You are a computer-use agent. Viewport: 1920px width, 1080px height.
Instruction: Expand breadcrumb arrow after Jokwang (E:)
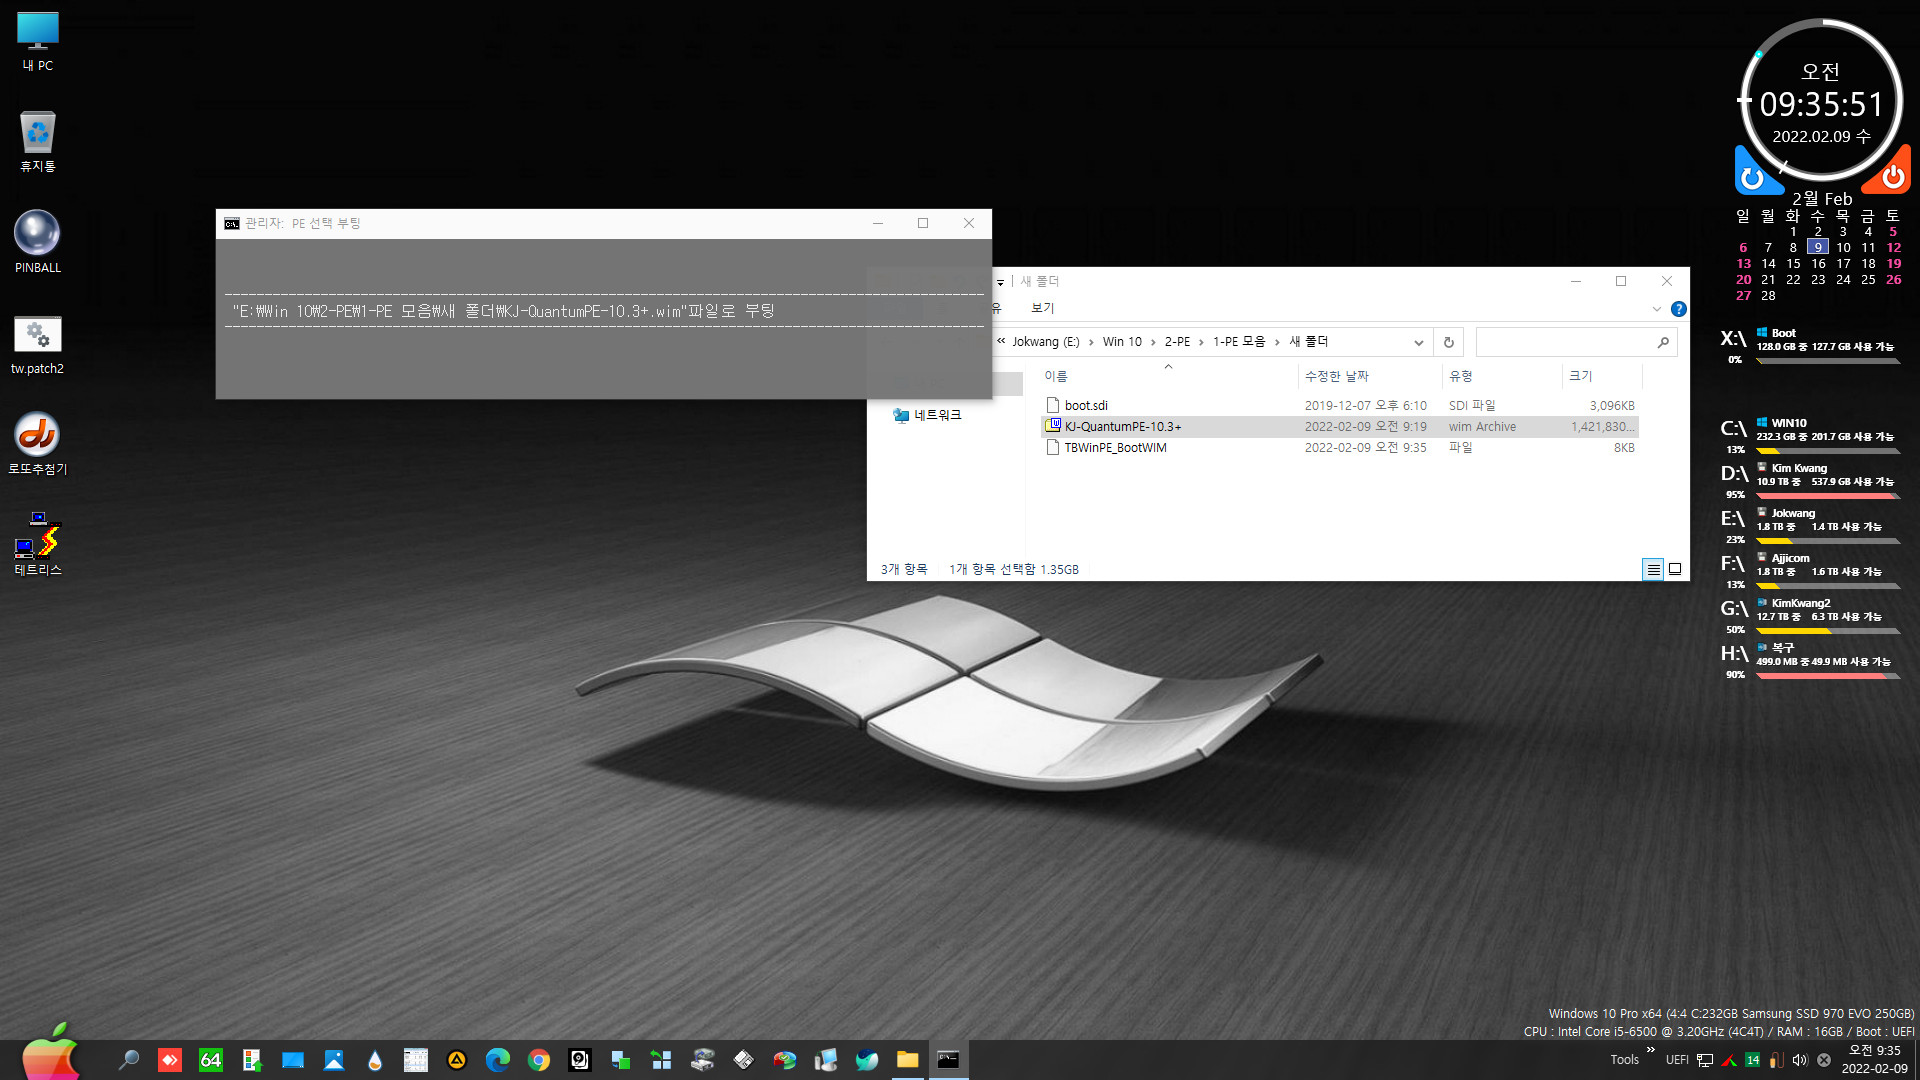tap(1091, 342)
